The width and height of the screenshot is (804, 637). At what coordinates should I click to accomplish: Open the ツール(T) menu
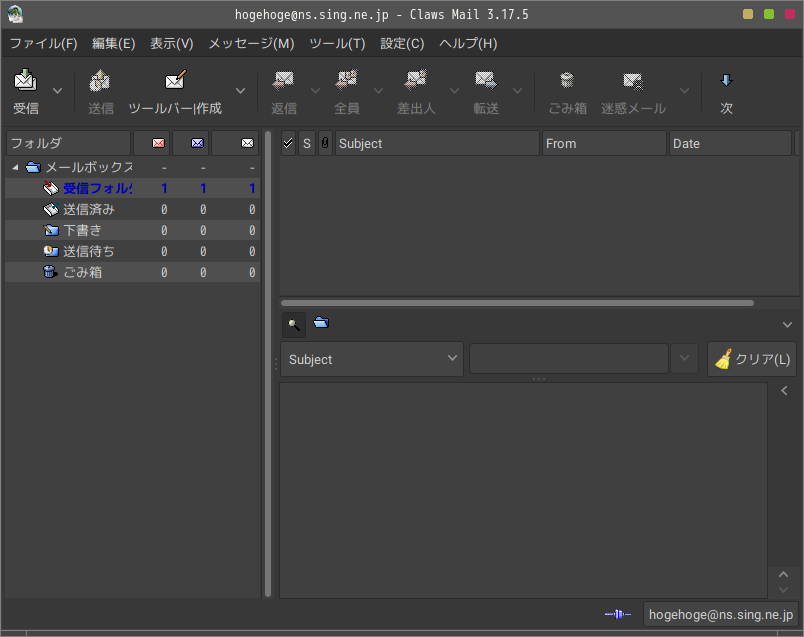click(x=337, y=44)
